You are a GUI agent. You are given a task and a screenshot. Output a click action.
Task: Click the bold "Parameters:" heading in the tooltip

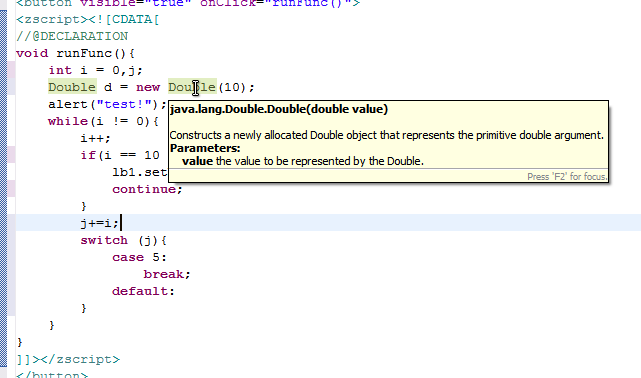pyautogui.click(x=205, y=148)
